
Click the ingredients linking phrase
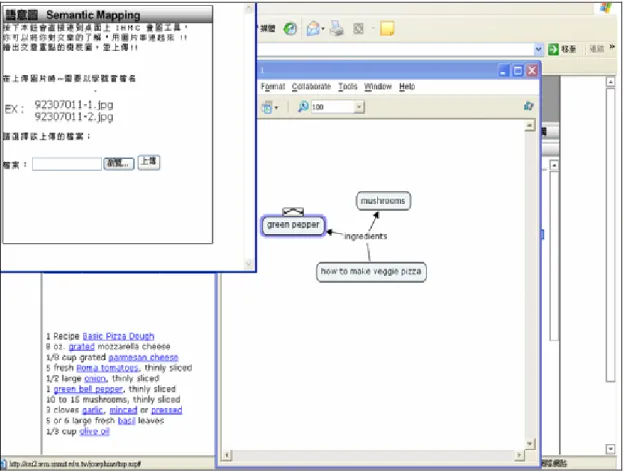[x=366, y=236]
